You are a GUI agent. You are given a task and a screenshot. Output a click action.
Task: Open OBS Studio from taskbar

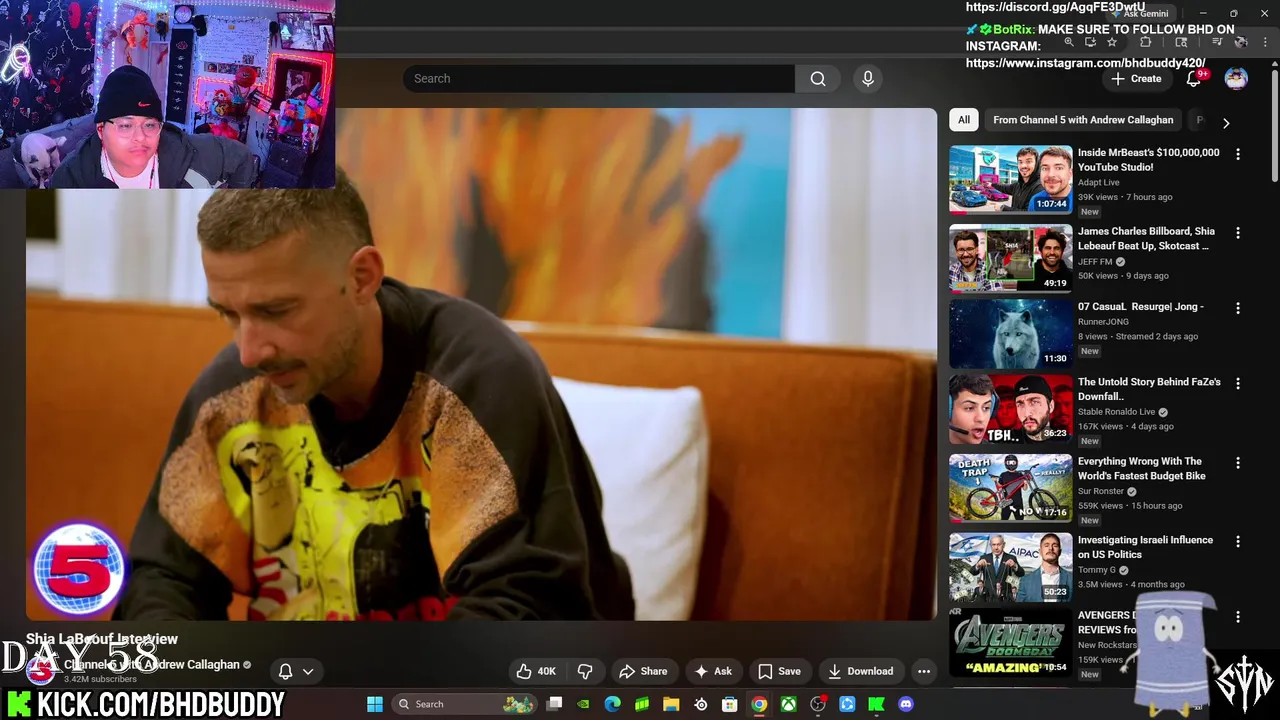tap(818, 704)
